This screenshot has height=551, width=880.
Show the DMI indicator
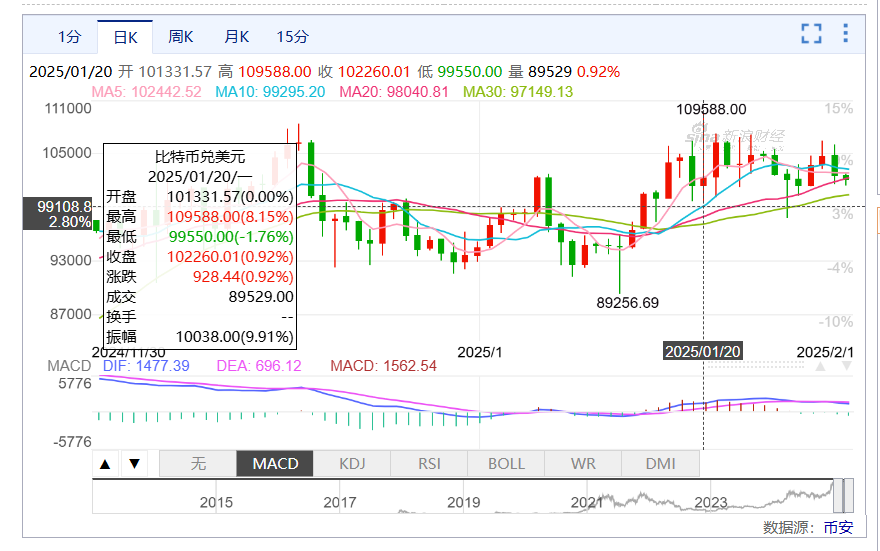click(x=660, y=463)
